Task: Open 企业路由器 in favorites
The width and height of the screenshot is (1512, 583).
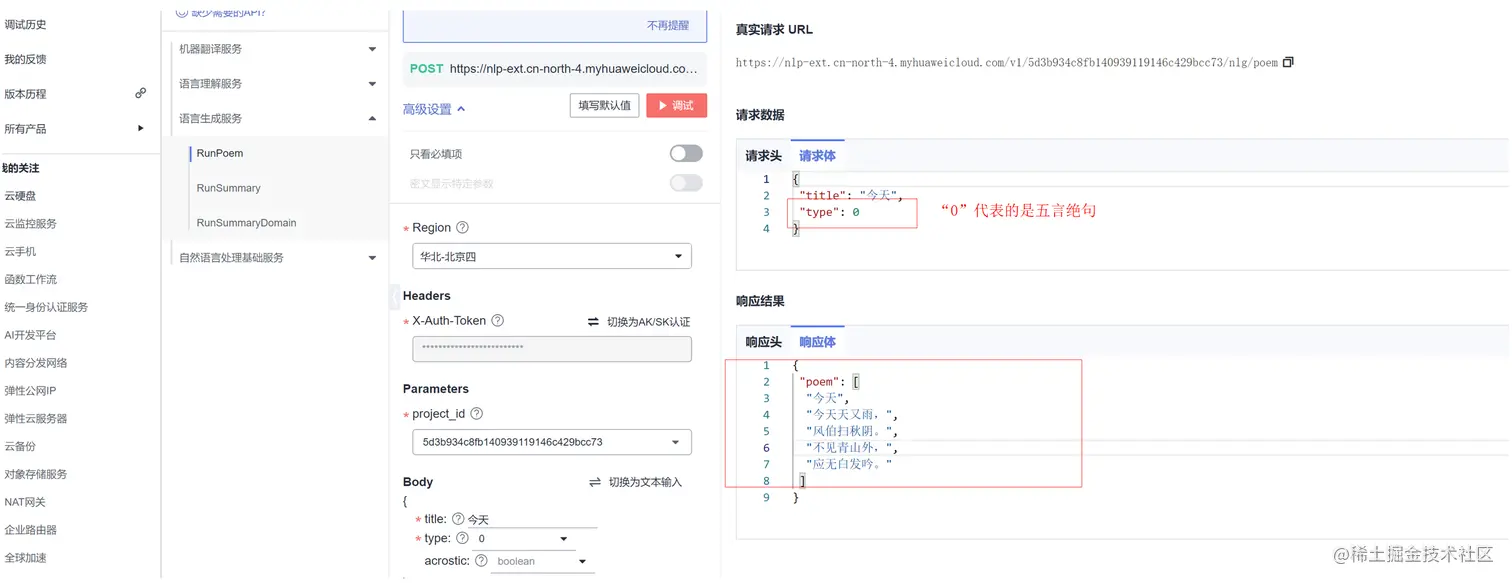Action: 30,530
